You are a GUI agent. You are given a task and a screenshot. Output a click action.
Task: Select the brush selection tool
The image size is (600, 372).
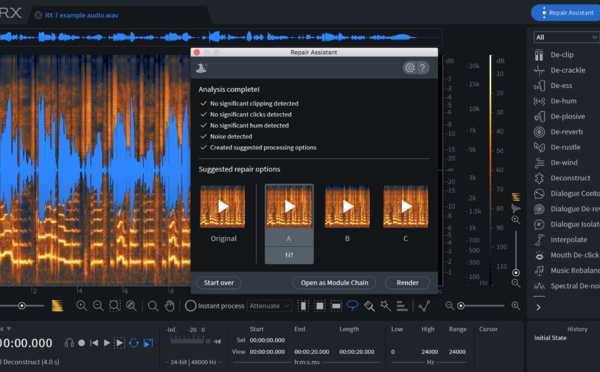pyautogui.click(x=369, y=305)
